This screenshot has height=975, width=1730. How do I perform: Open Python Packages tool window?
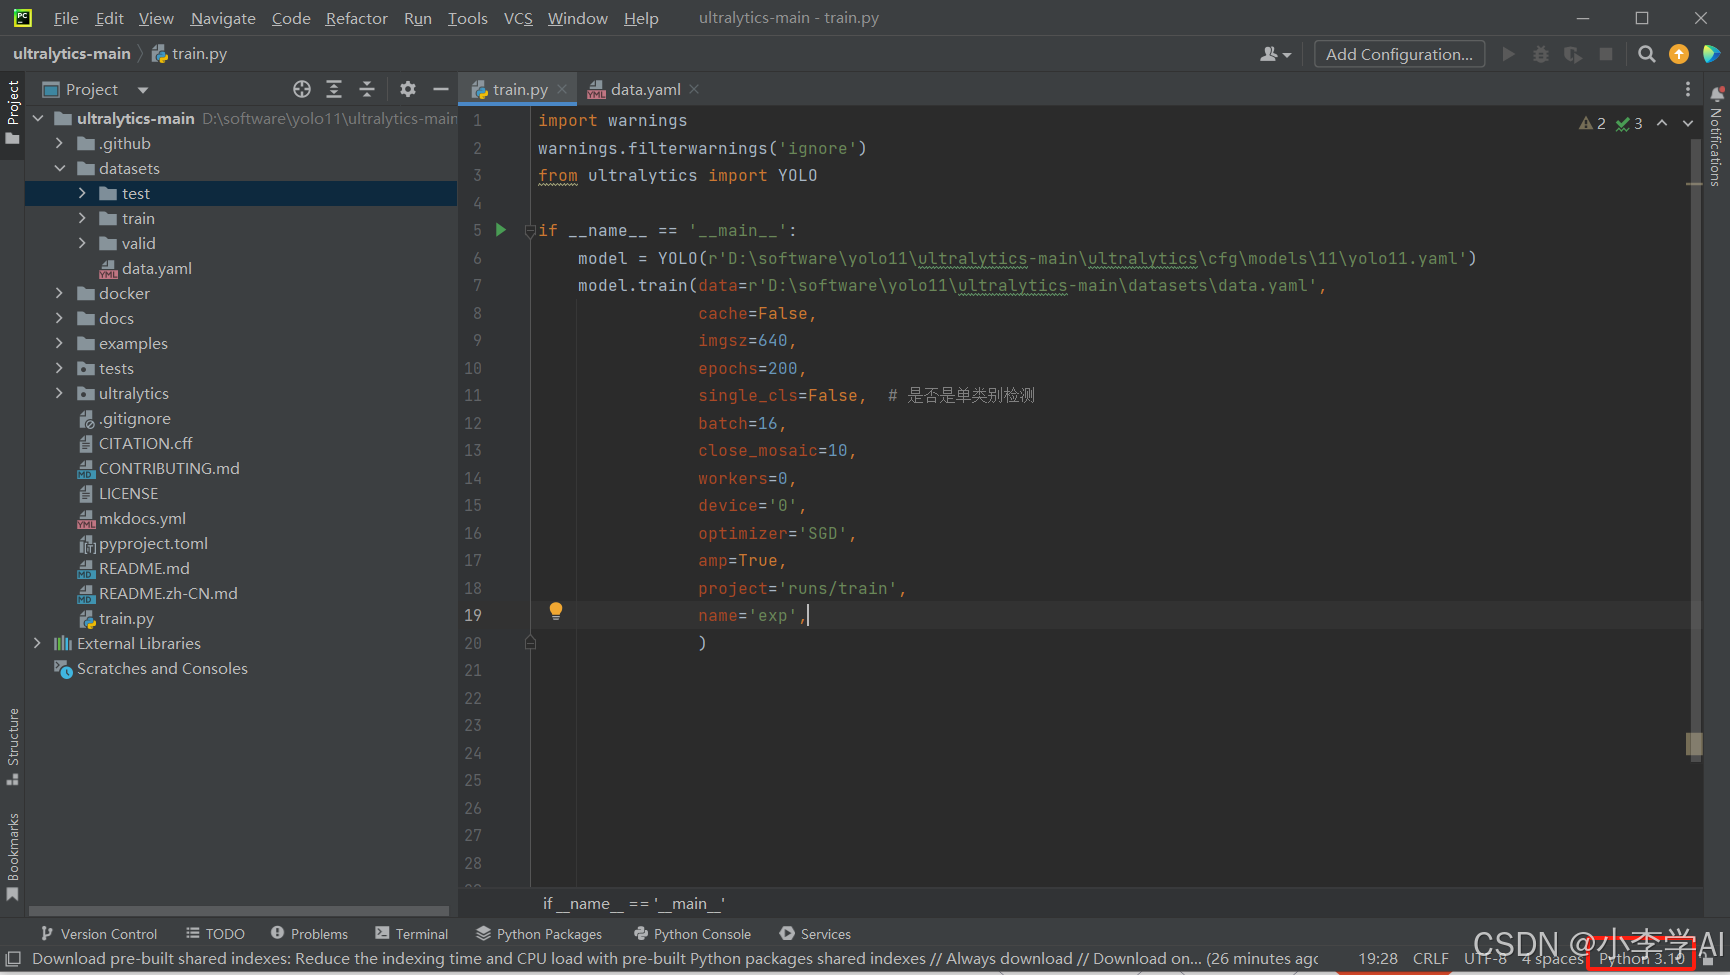[539, 933]
